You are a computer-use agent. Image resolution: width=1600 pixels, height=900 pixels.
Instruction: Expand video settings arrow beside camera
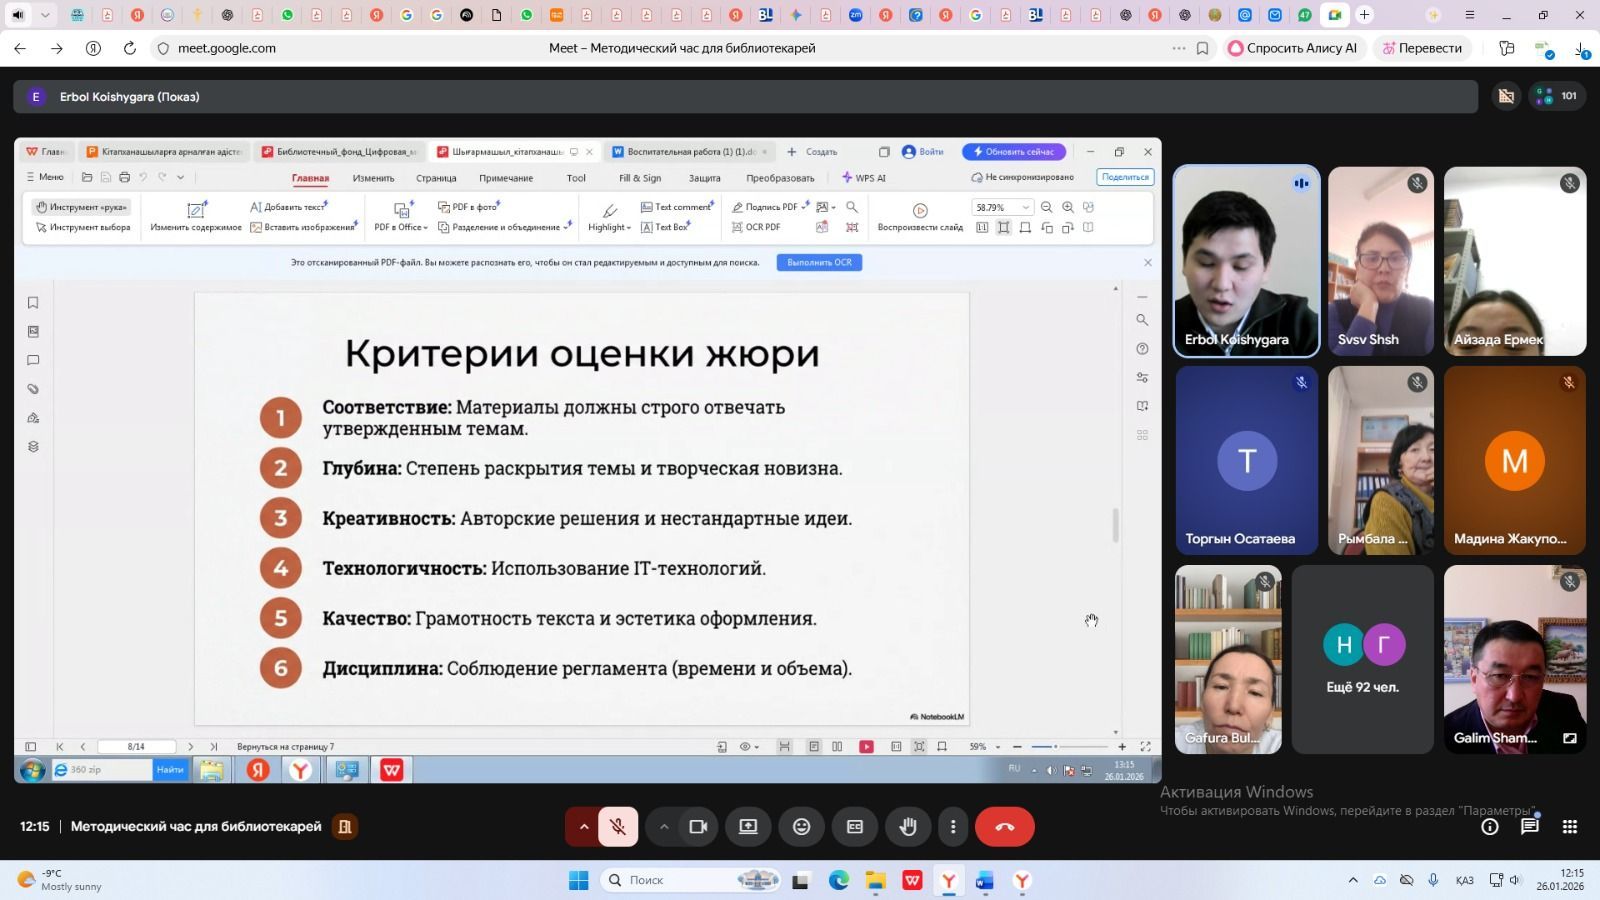pyautogui.click(x=663, y=827)
